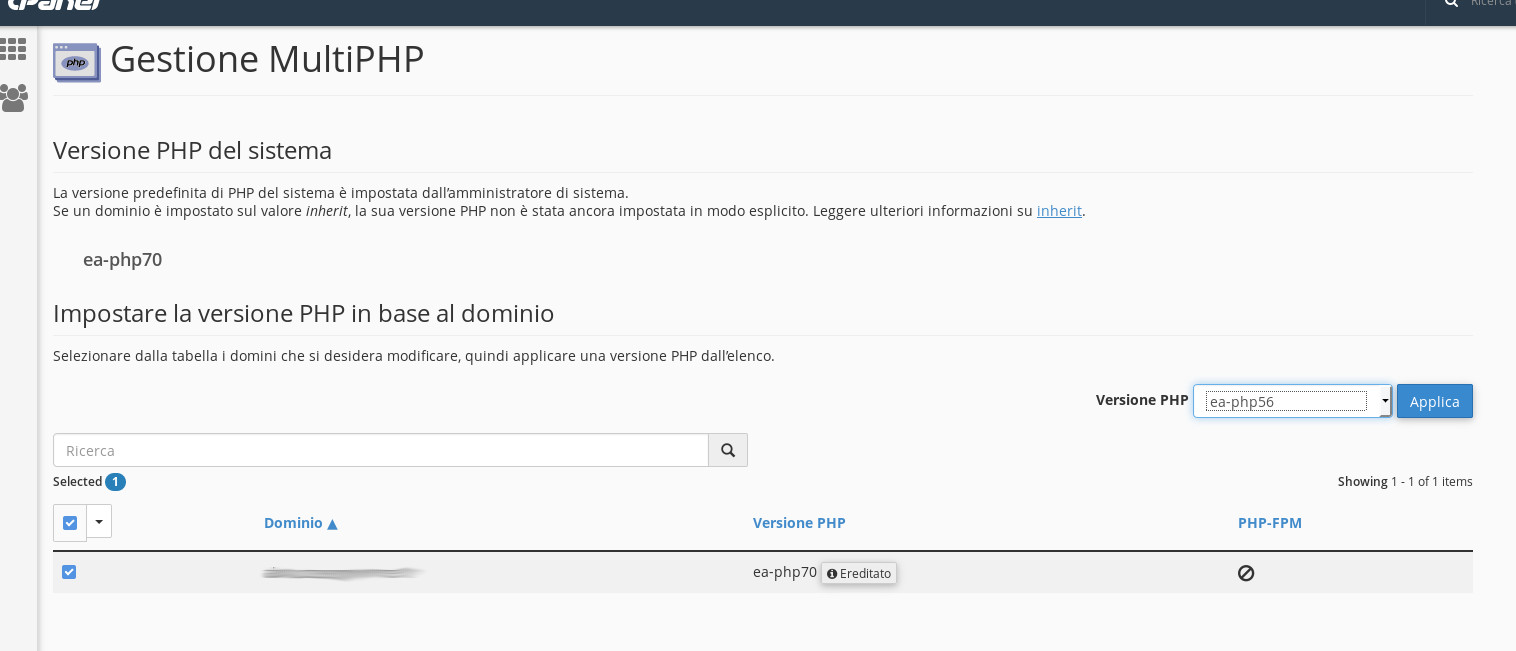
Task: Click the Versione PHP label beside dropdown
Action: click(1142, 400)
